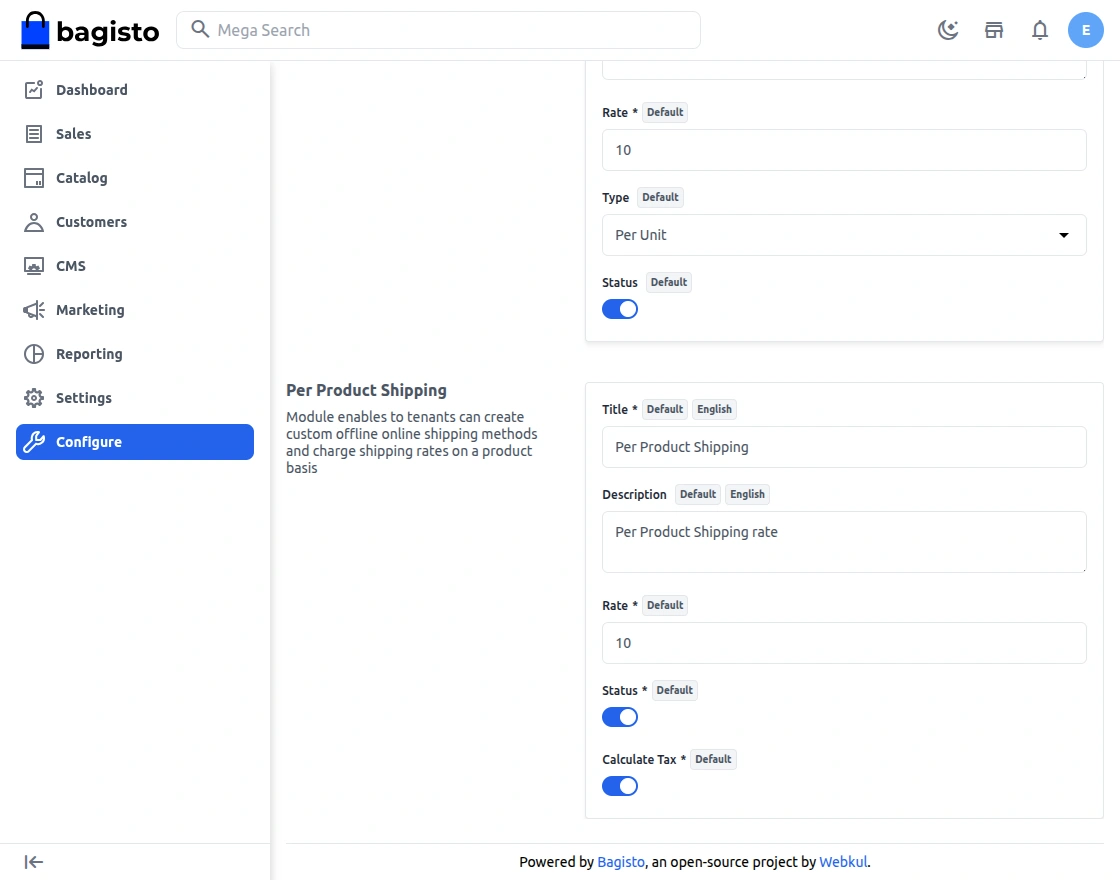Disable the Per Product Shipping status toggle
The width and height of the screenshot is (1120, 880).
tap(619, 717)
